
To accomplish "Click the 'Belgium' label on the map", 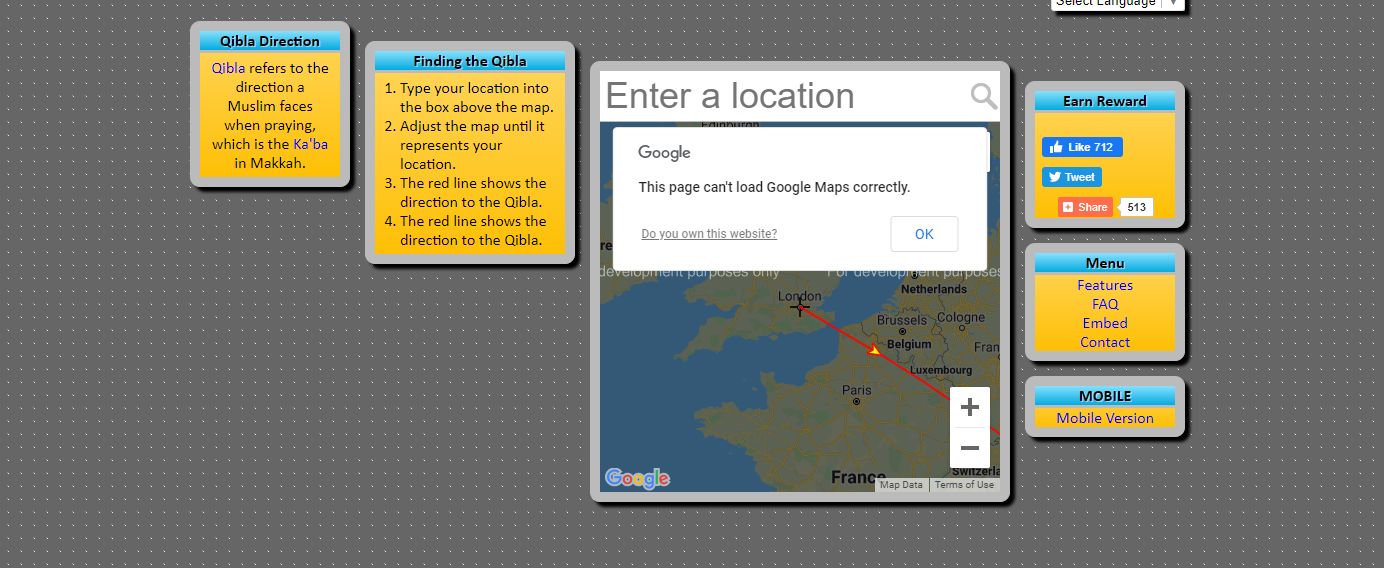I will (x=910, y=343).
